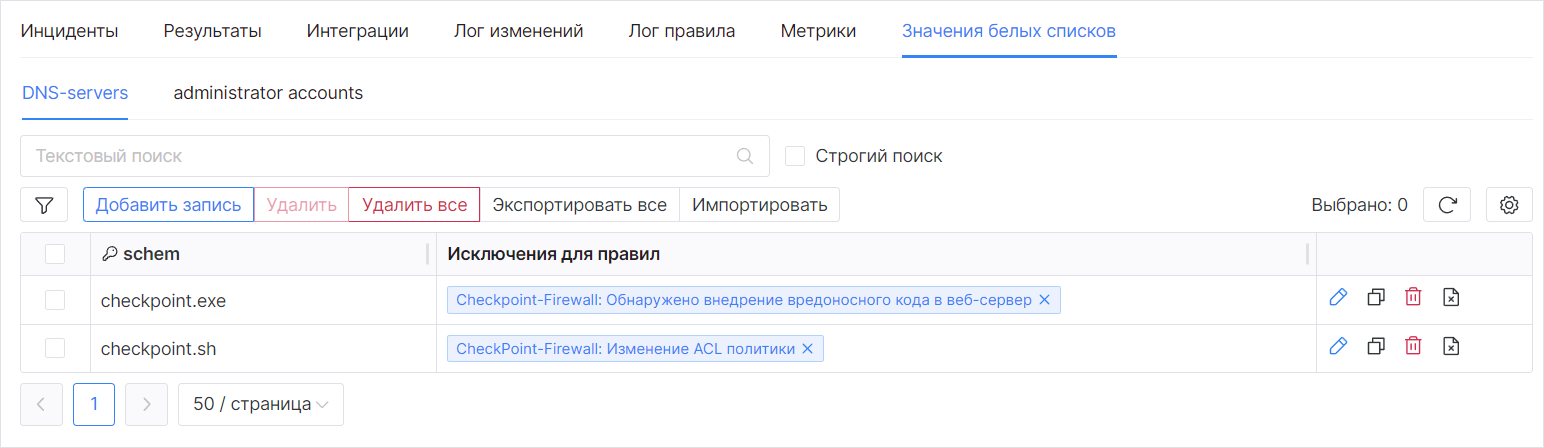Edit the checkpoint.exe entry
The width and height of the screenshot is (1544, 448).
coord(1338,297)
